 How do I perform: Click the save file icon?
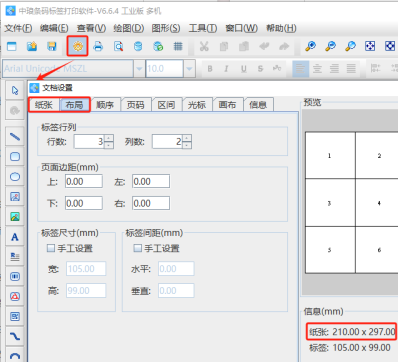[x=52, y=46]
